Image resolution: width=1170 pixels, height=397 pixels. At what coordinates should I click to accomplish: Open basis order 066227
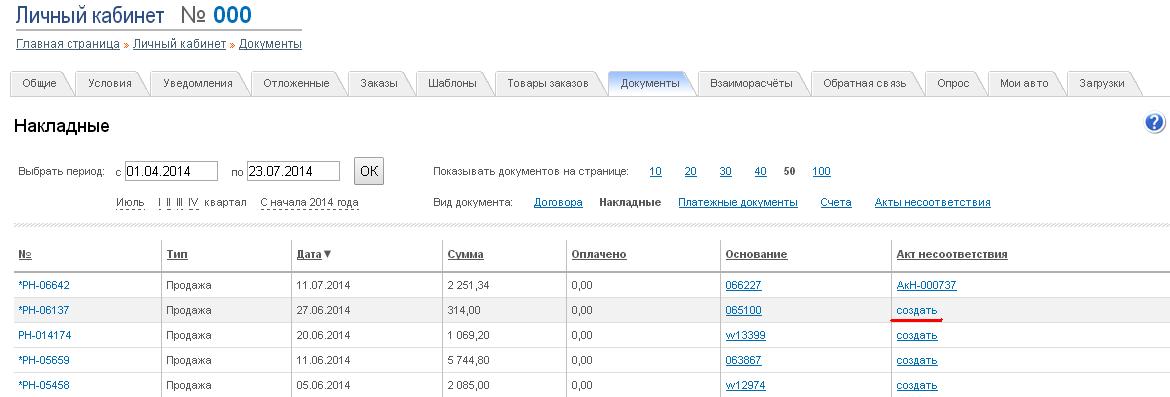743,285
